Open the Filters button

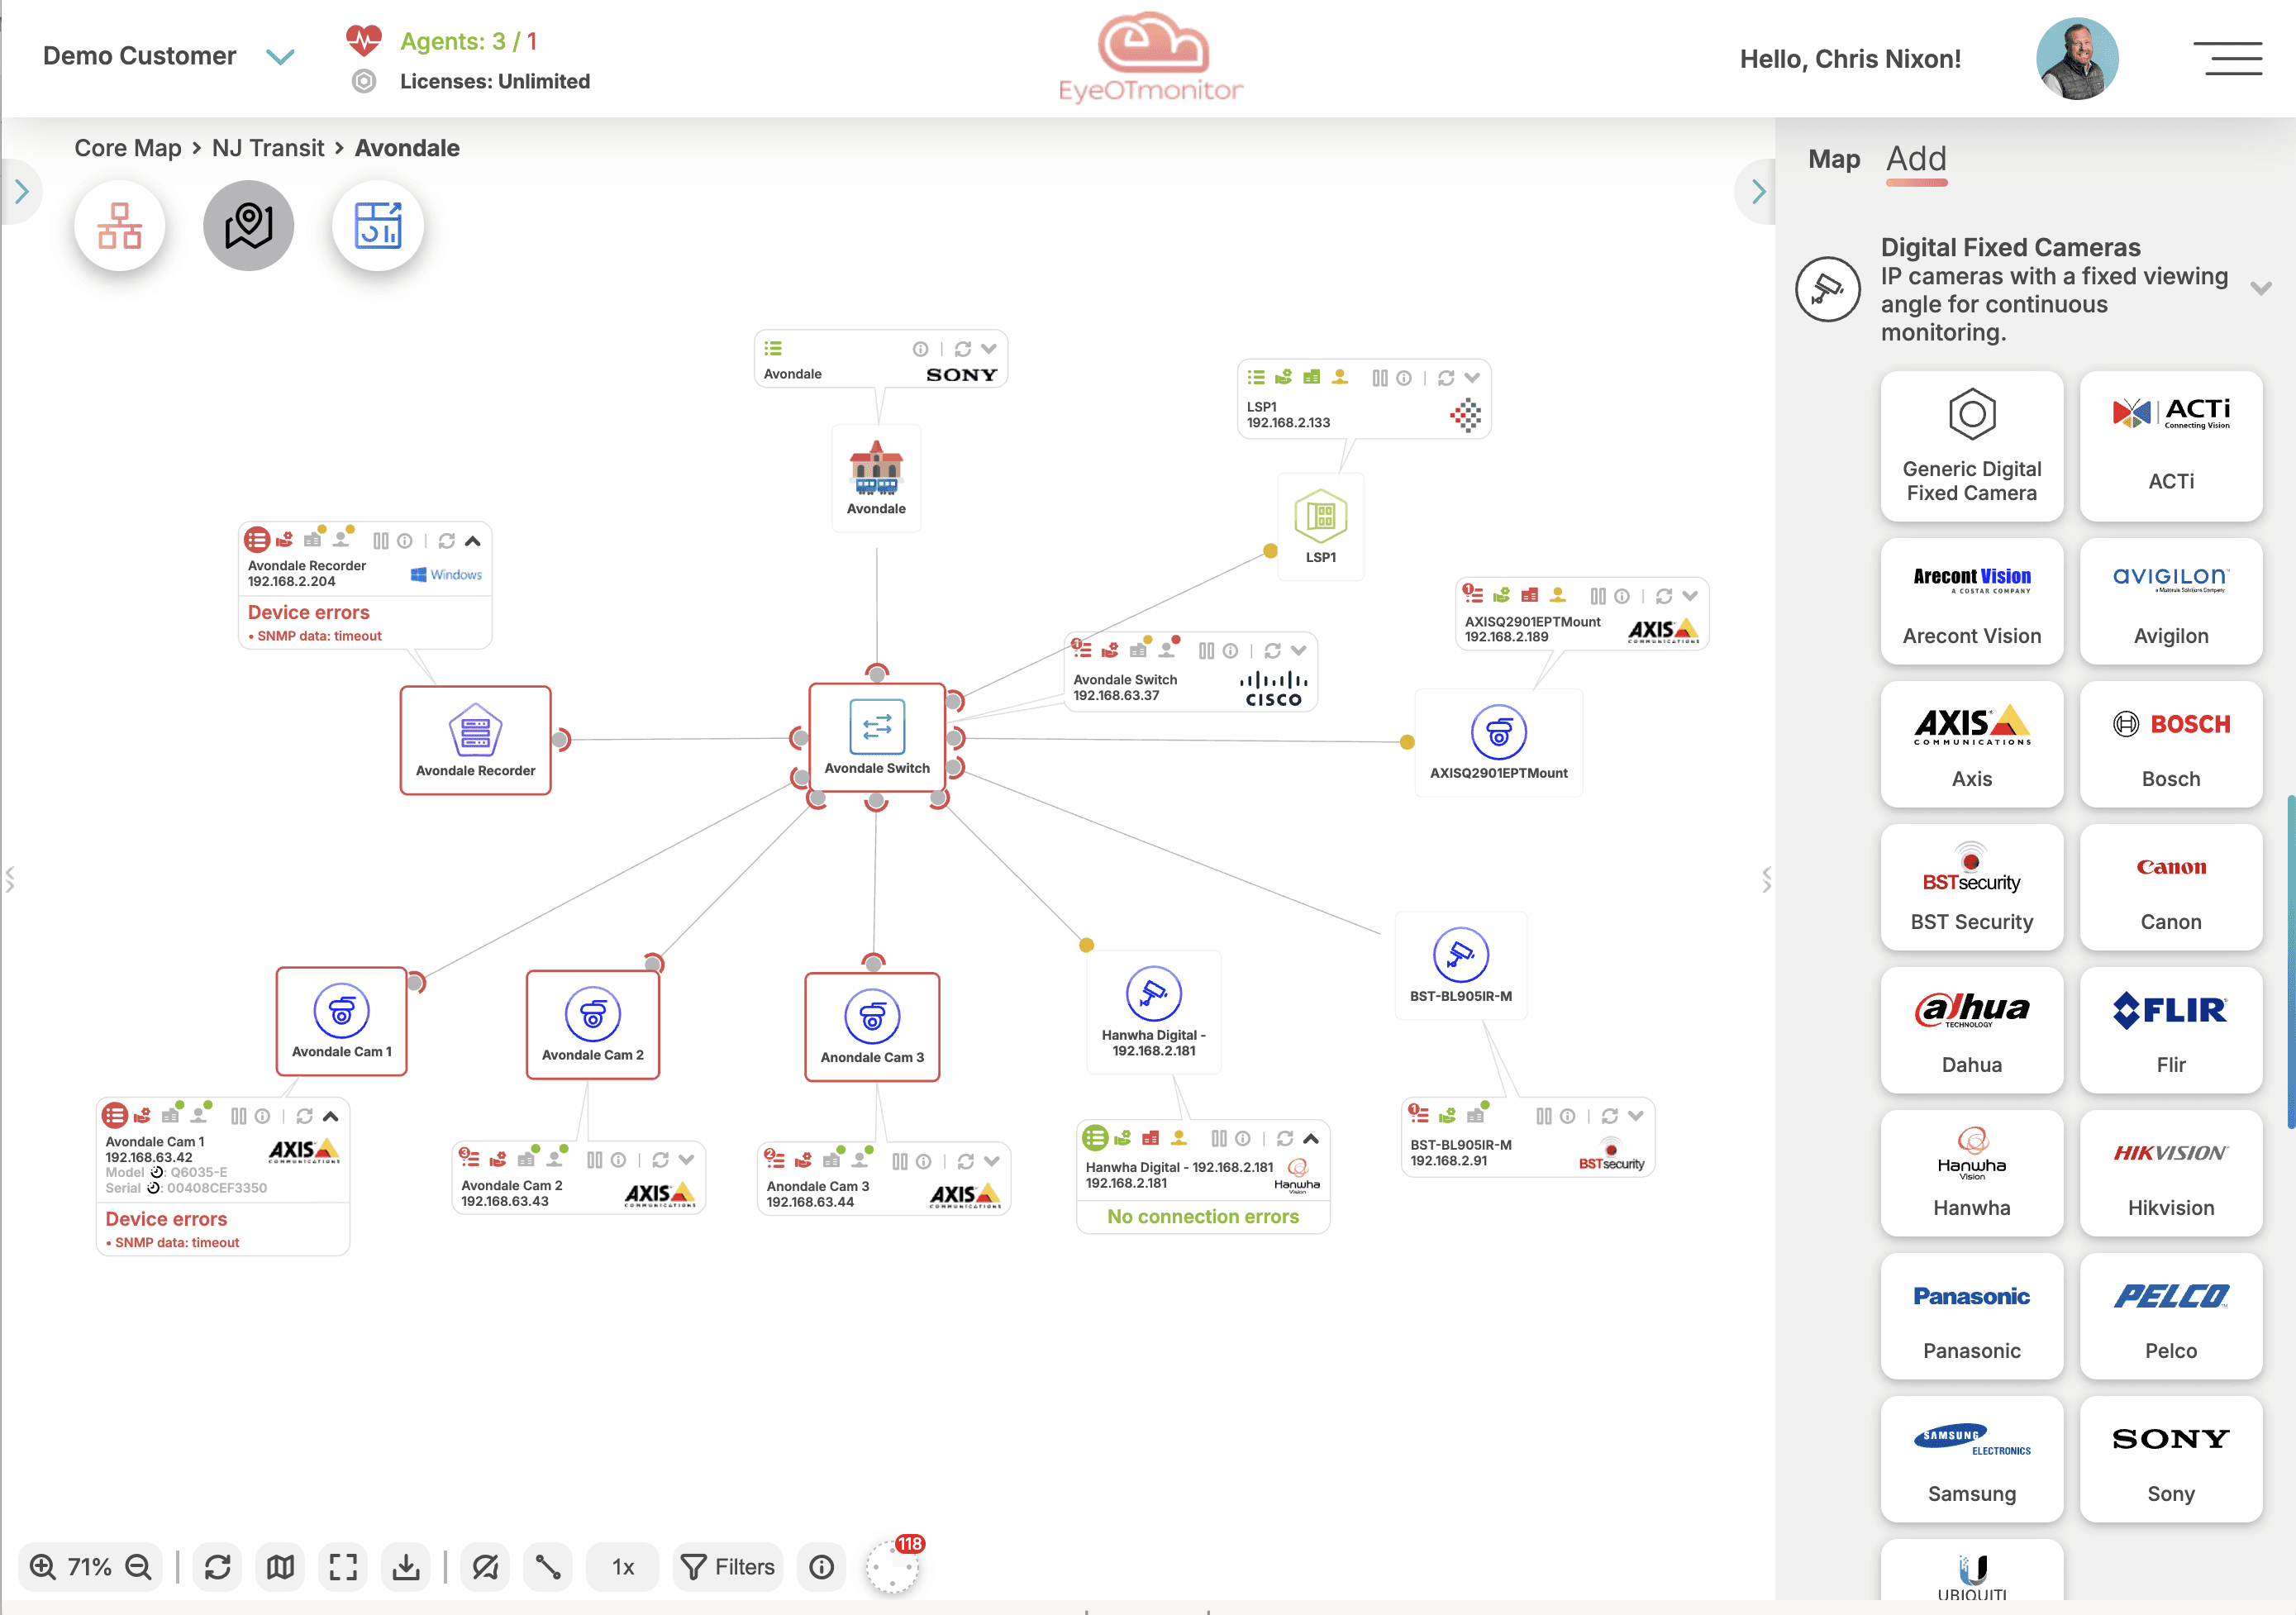[x=728, y=1567]
